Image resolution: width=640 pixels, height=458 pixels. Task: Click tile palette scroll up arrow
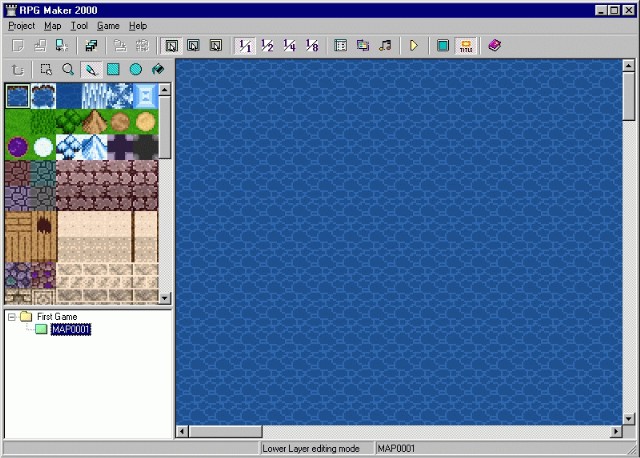coord(165,89)
